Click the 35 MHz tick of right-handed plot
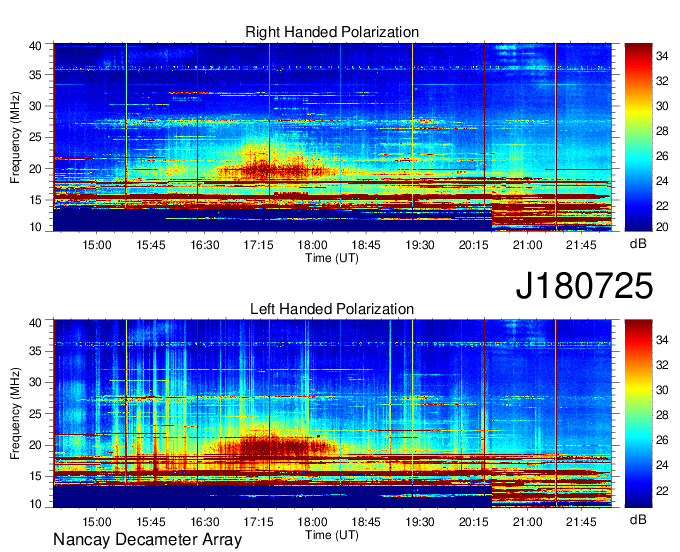The width and height of the screenshot is (680, 552). (x=36, y=75)
